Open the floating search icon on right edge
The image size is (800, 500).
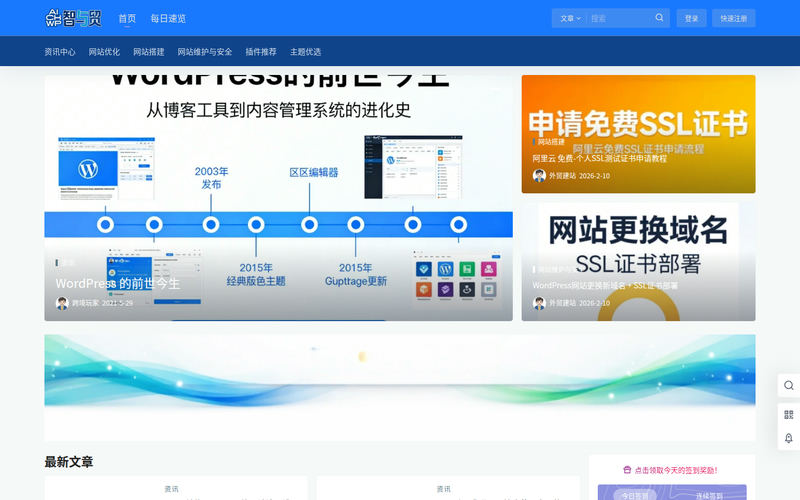[788, 385]
